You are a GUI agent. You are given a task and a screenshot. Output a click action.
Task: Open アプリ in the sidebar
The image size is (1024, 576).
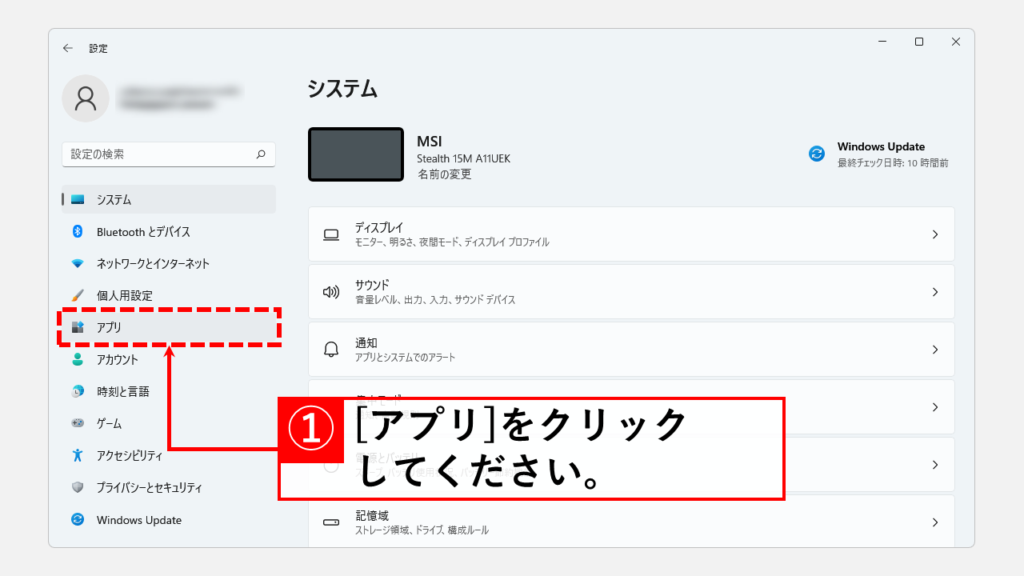168,327
